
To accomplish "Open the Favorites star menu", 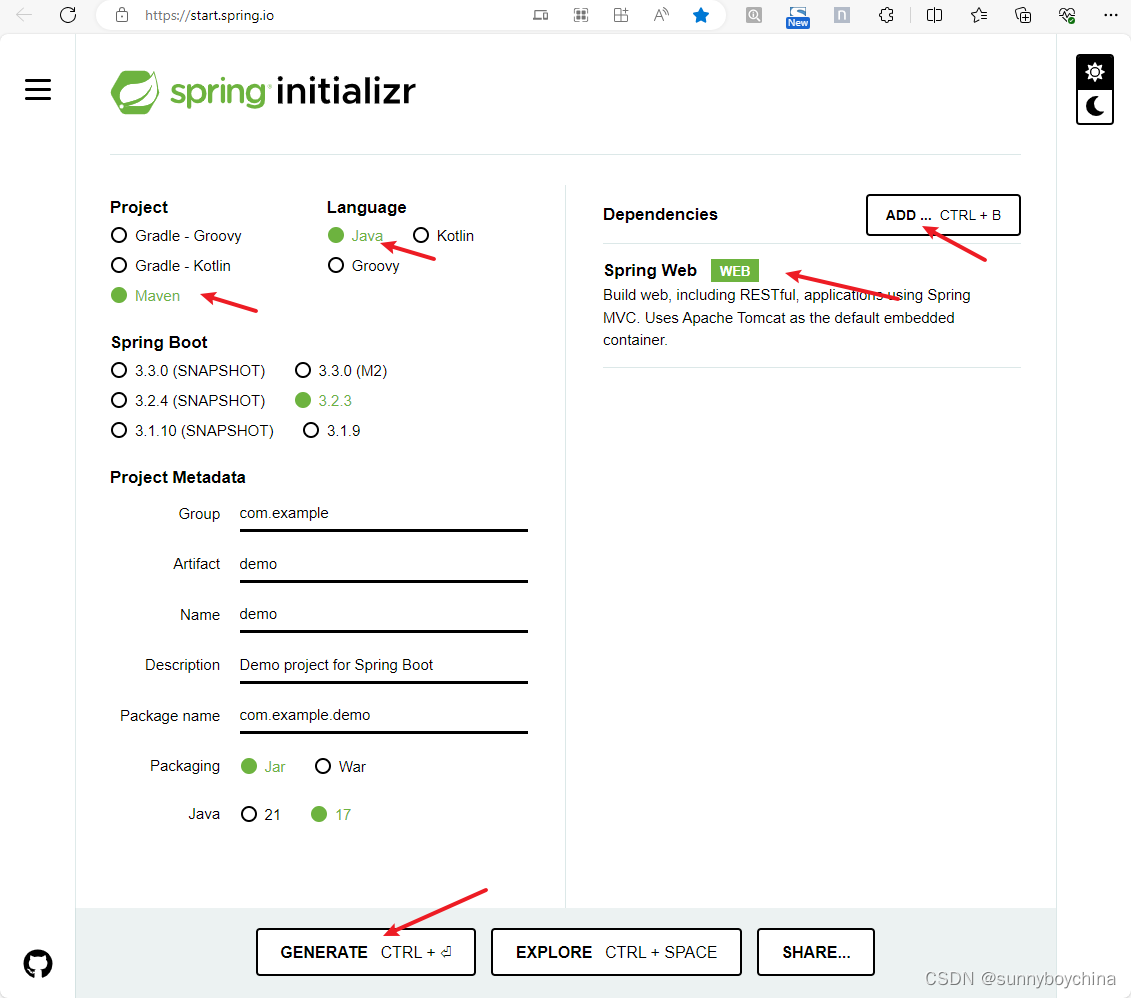I will click(x=979, y=15).
